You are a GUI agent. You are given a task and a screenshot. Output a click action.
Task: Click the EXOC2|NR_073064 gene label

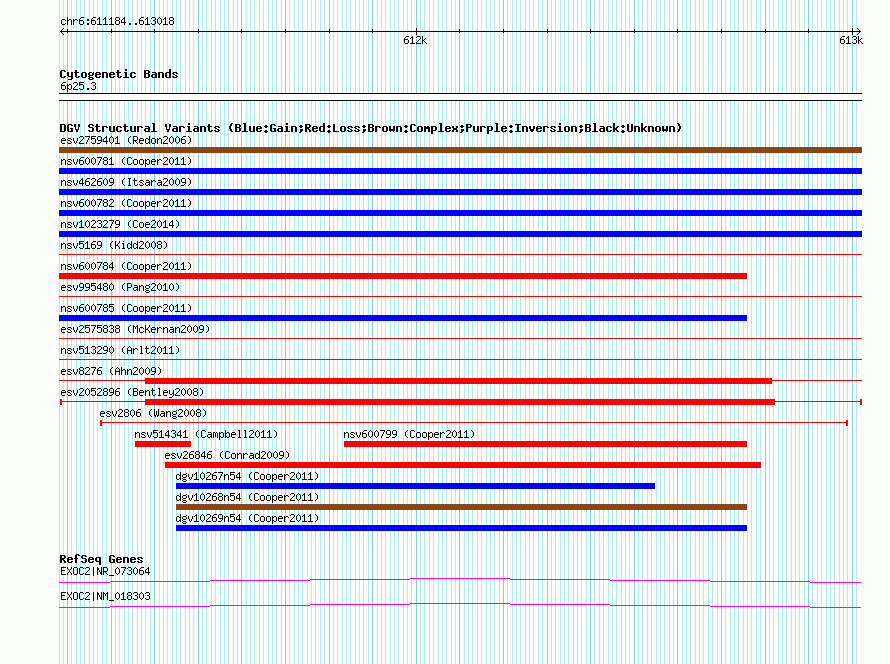(x=105, y=571)
